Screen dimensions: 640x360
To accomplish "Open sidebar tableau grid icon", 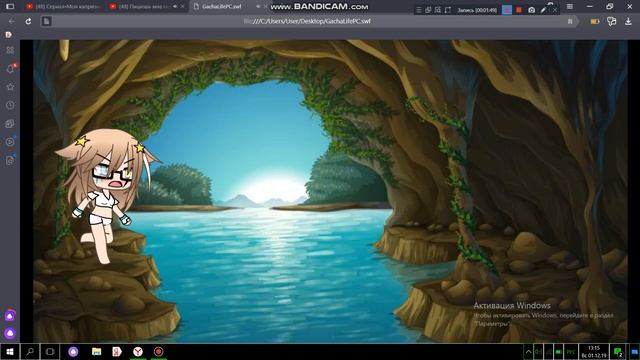I will (x=10, y=50).
